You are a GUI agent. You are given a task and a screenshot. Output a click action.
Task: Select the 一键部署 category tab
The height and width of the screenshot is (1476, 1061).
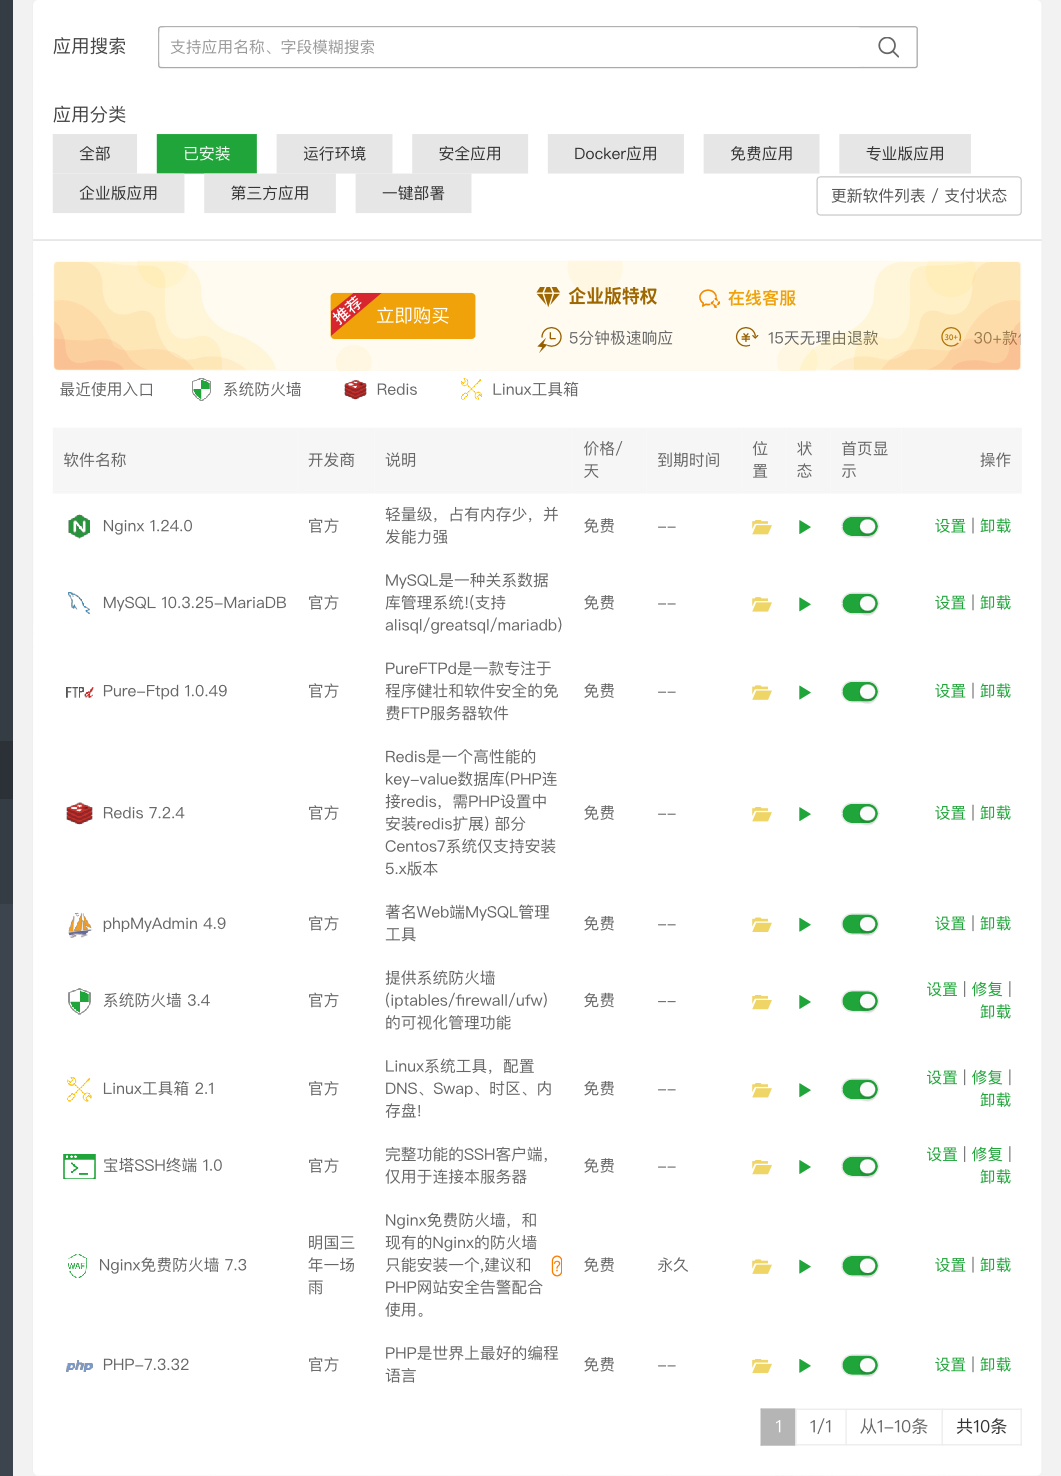point(413,193)
